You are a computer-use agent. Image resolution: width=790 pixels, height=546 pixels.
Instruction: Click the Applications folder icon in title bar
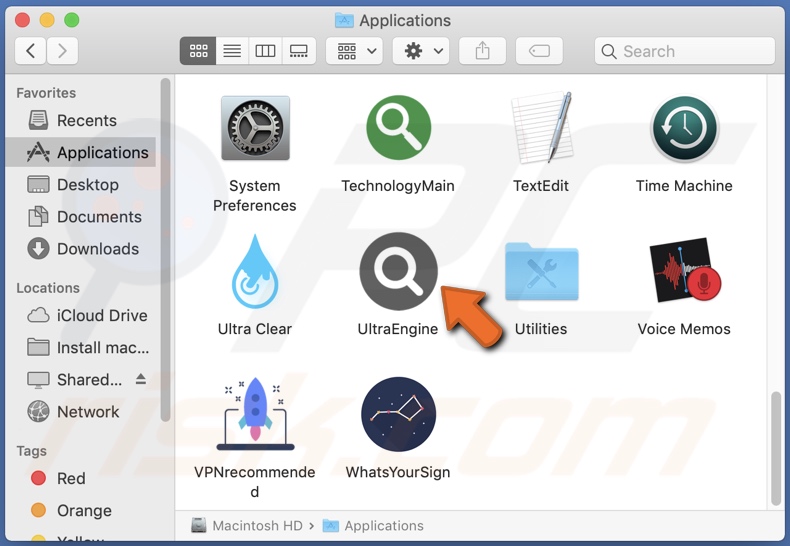click(x=344, y=20)
